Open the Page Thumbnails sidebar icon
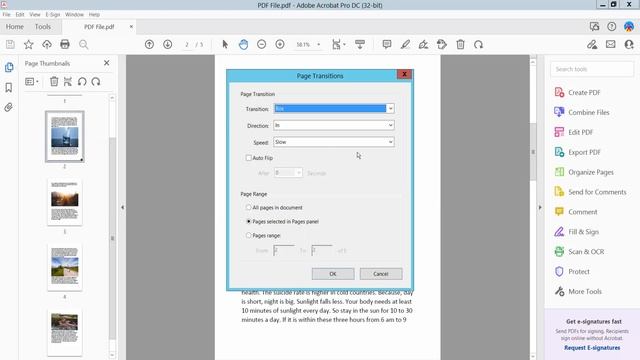Viewport: 640px width, 360px height. (9, 67)
